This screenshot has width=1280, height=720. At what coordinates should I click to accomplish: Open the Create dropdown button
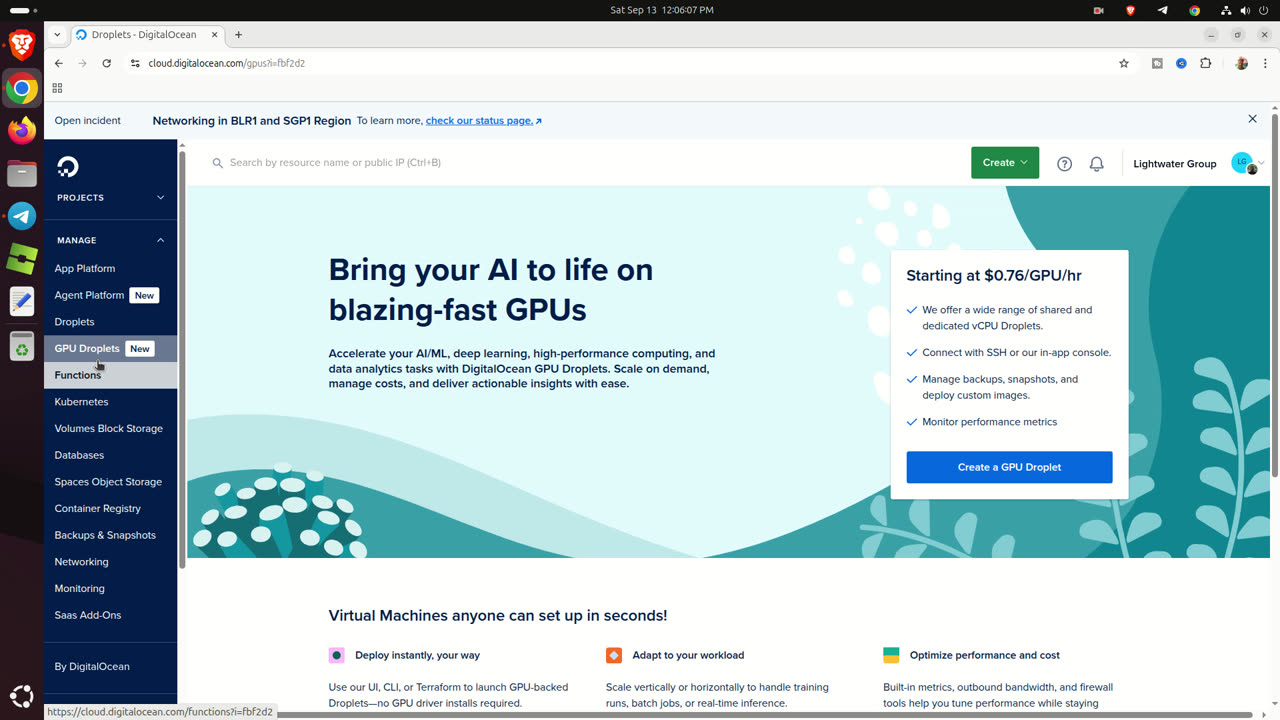(x=1005, y=163)
